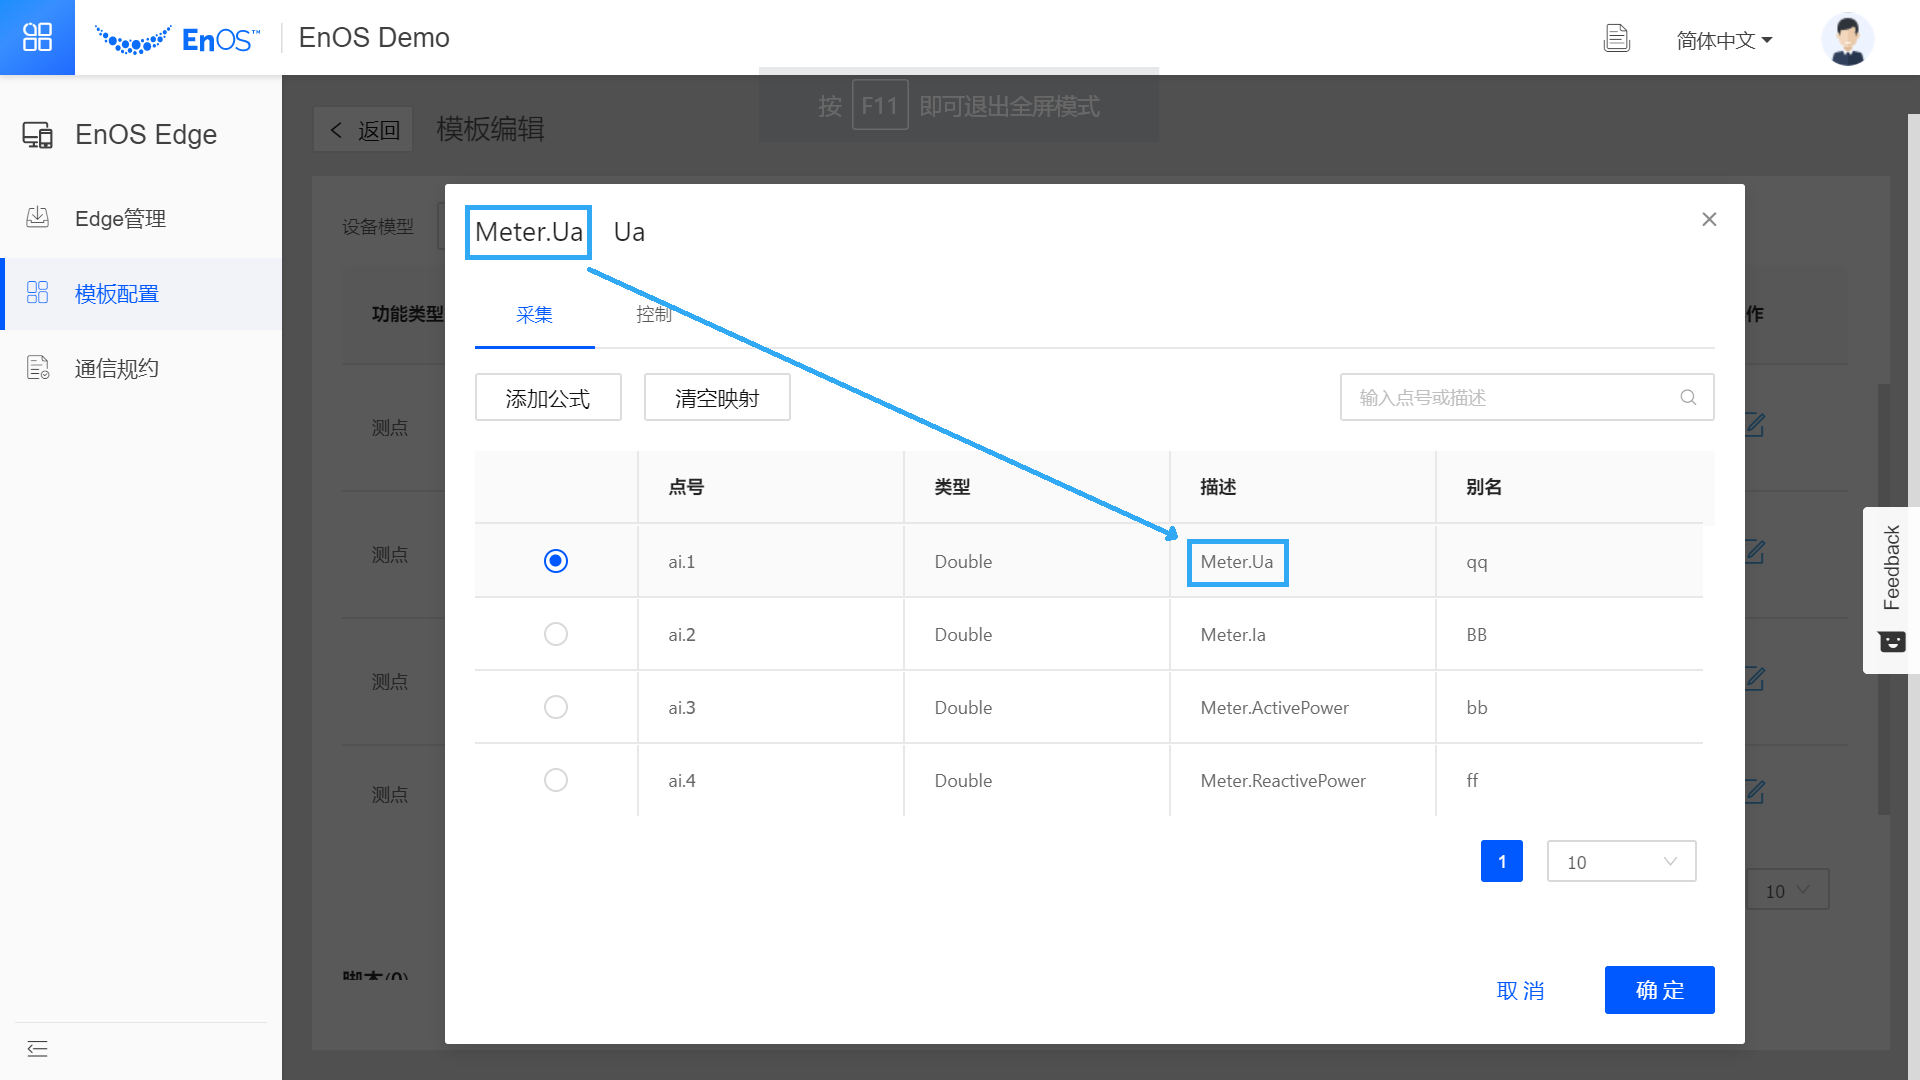Screen dimensions: 1920x1080
Task: Close the Meter.Ua mapping dialog
Action: 1709,219
